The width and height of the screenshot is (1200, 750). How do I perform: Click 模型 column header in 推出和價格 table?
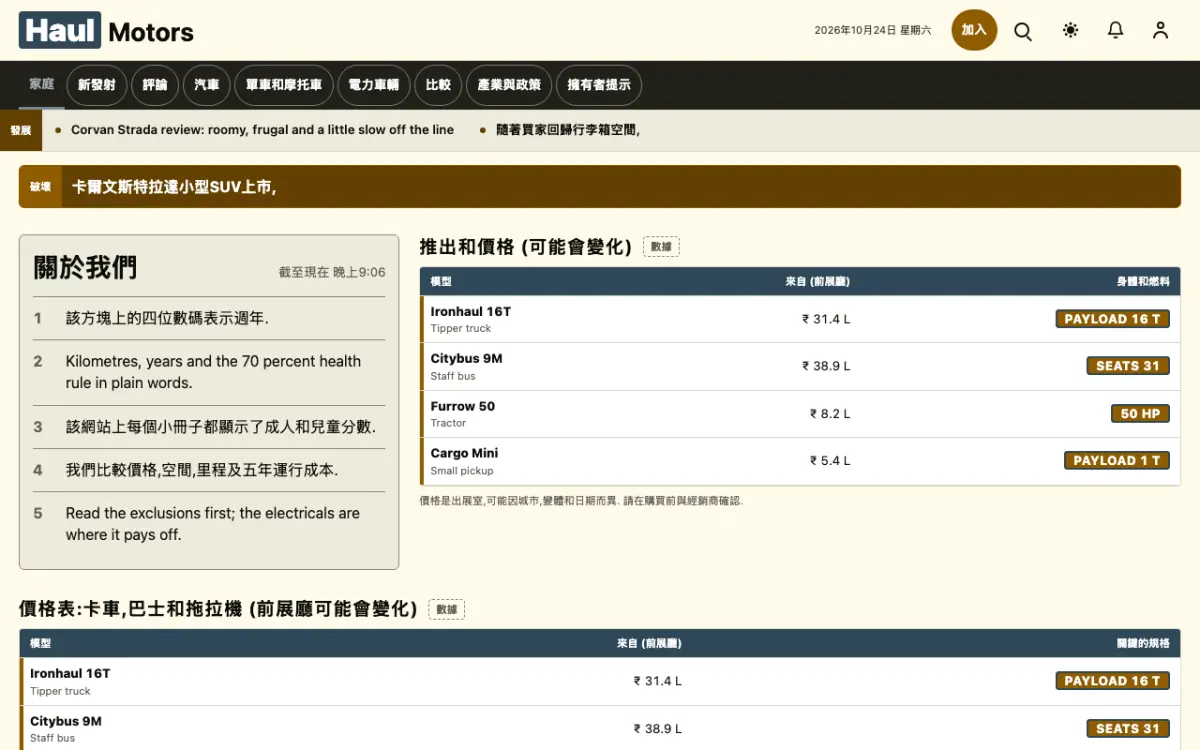click(x=441, y=282)
